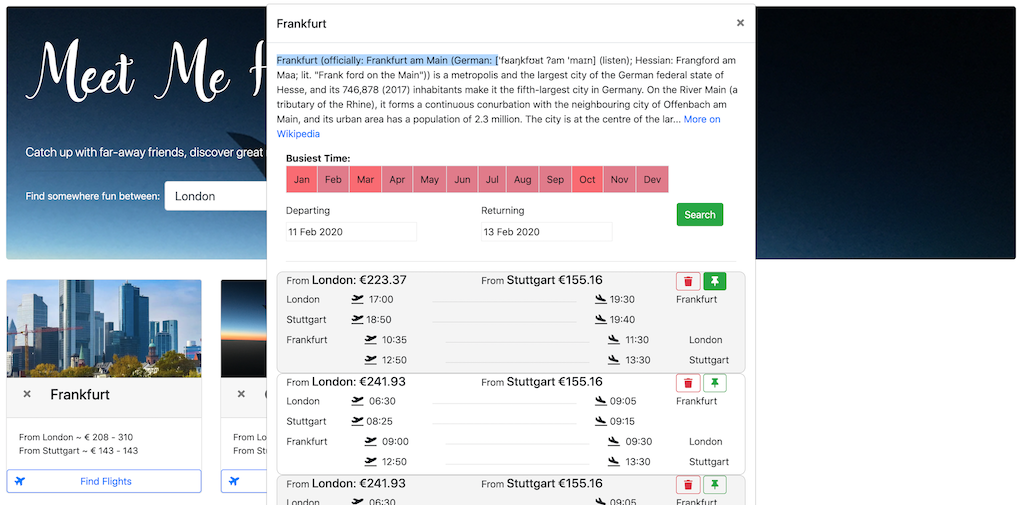Click landing icon next to 19:40
The height and width of the screenshot is (505, 1024).
click(601, 319)
